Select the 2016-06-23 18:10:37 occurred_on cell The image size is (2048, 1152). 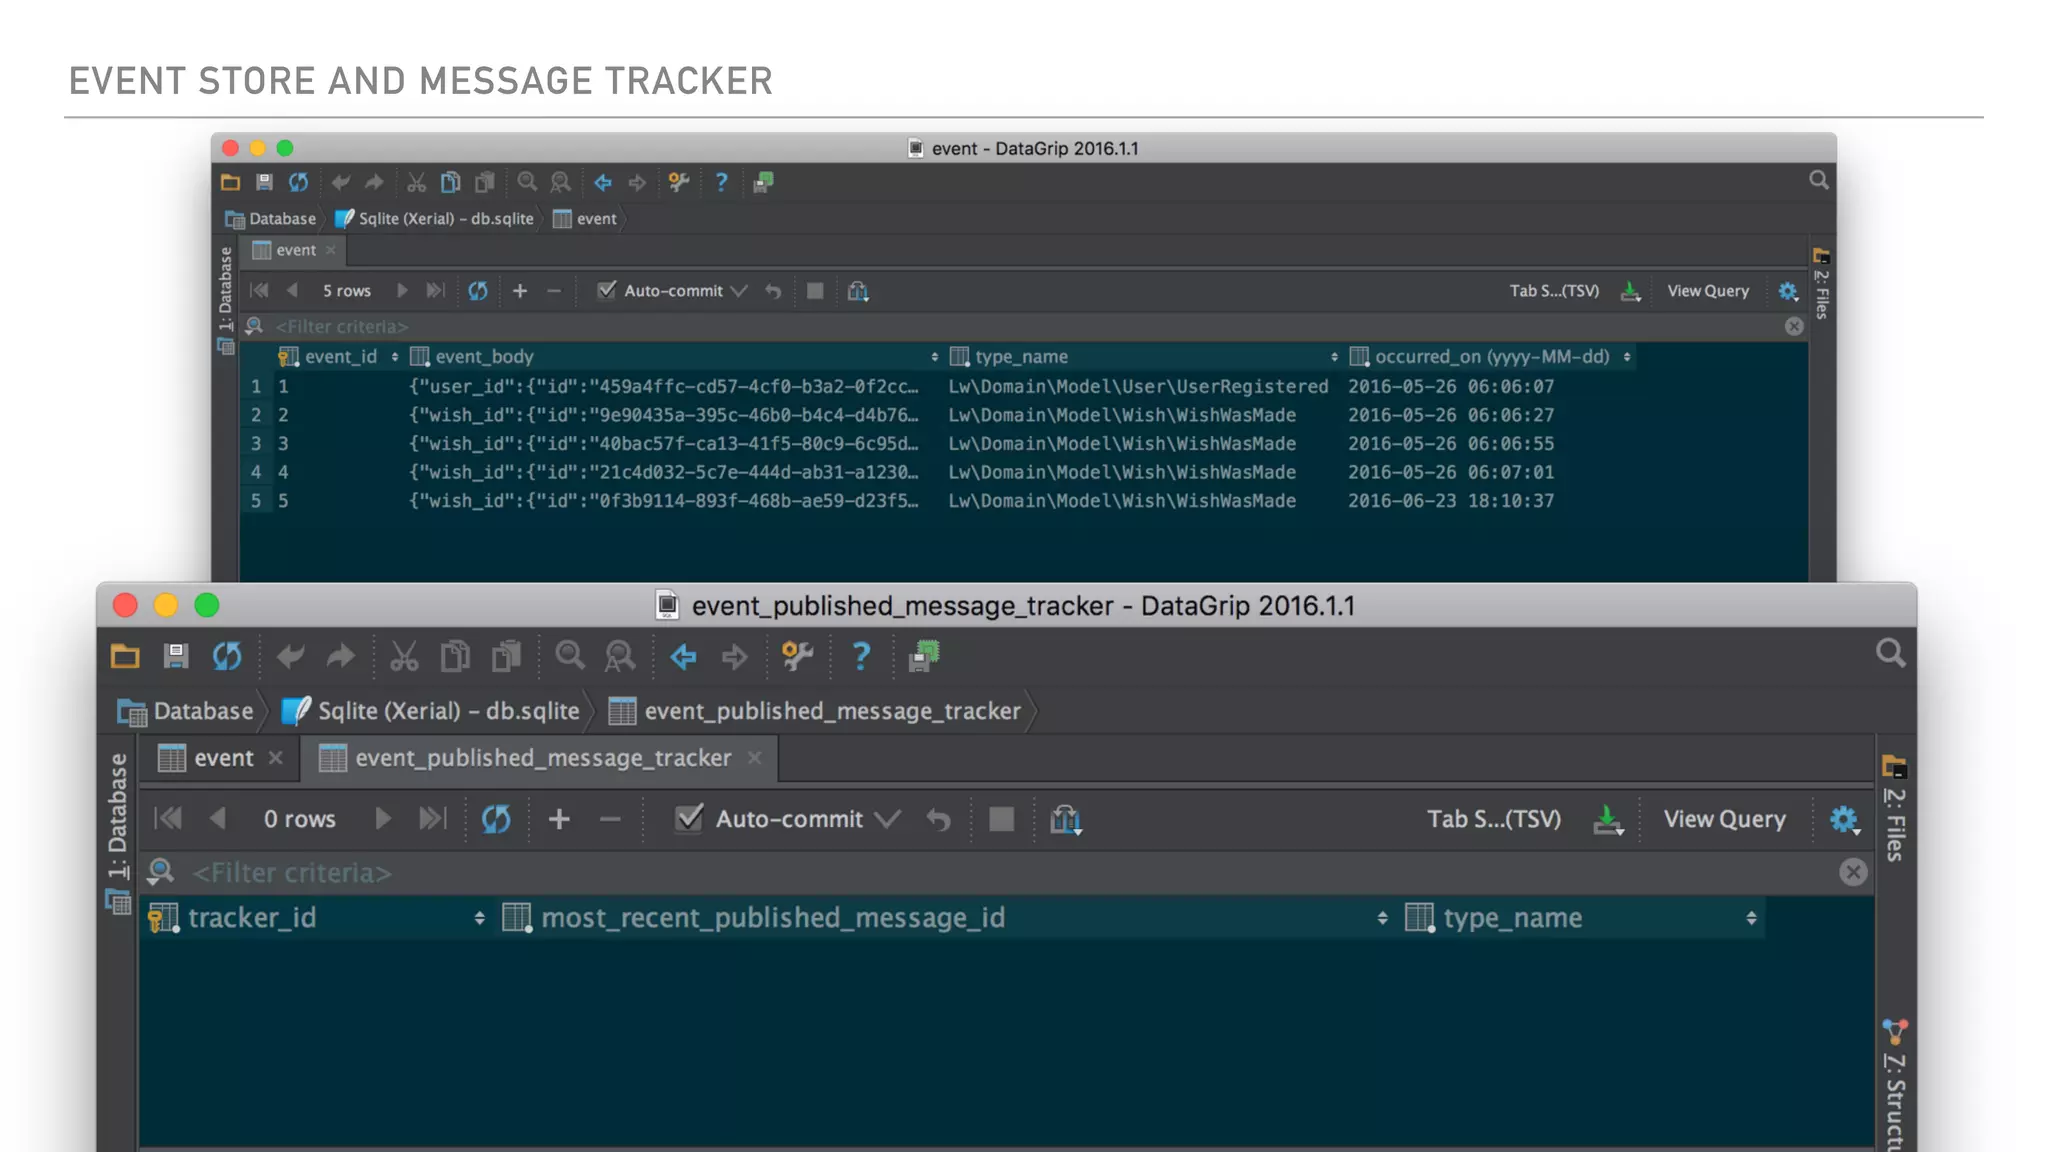(1451, 501)
